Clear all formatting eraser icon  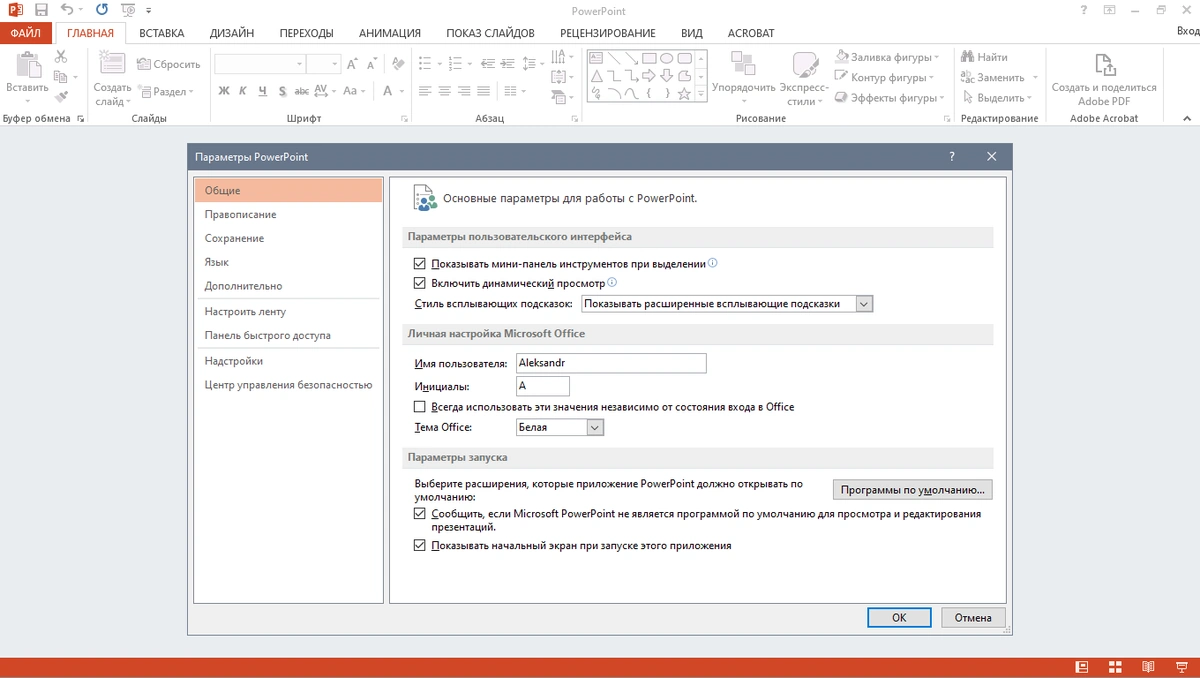(x=397, y=64)
